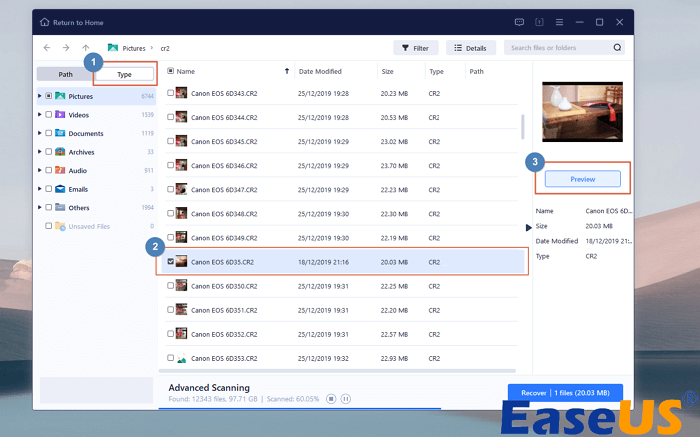Screen dimensions: 700x437
Task: Uncheck the Canon EOS 6D35.CR2 file
Action: click(171, 262)
